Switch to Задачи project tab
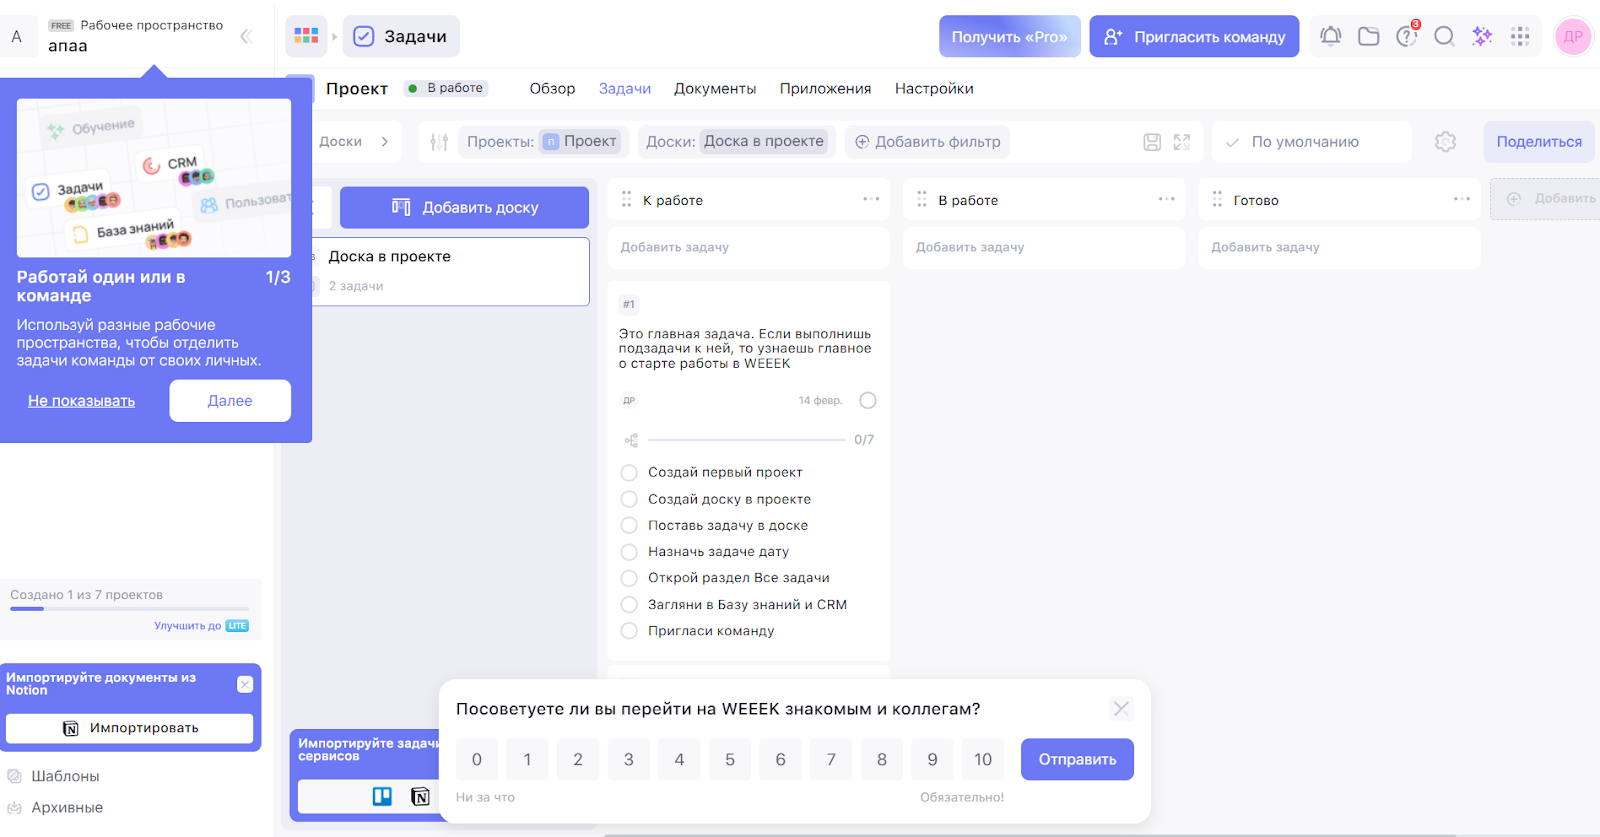The image size is (1600, 837). coord(625,89)
